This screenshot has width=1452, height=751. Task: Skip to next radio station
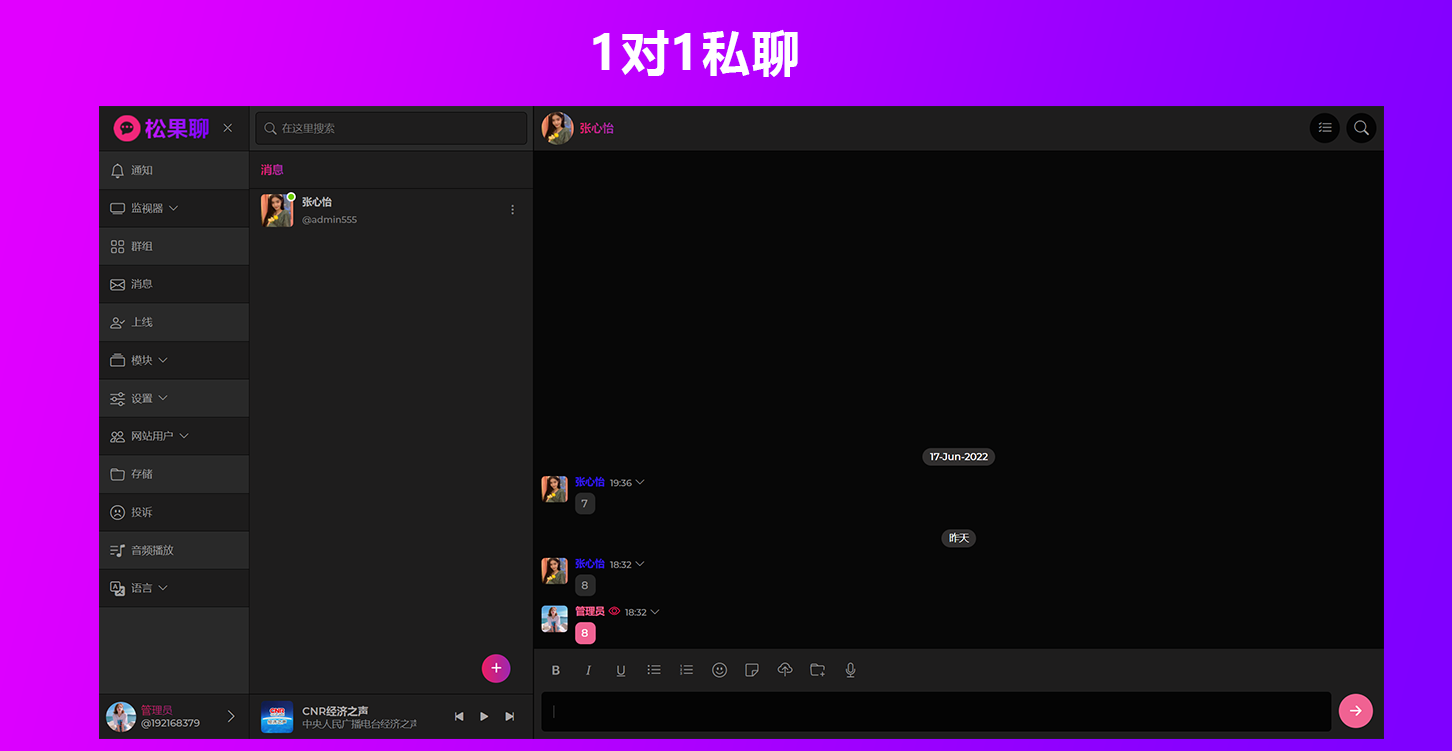pos(510,716)
